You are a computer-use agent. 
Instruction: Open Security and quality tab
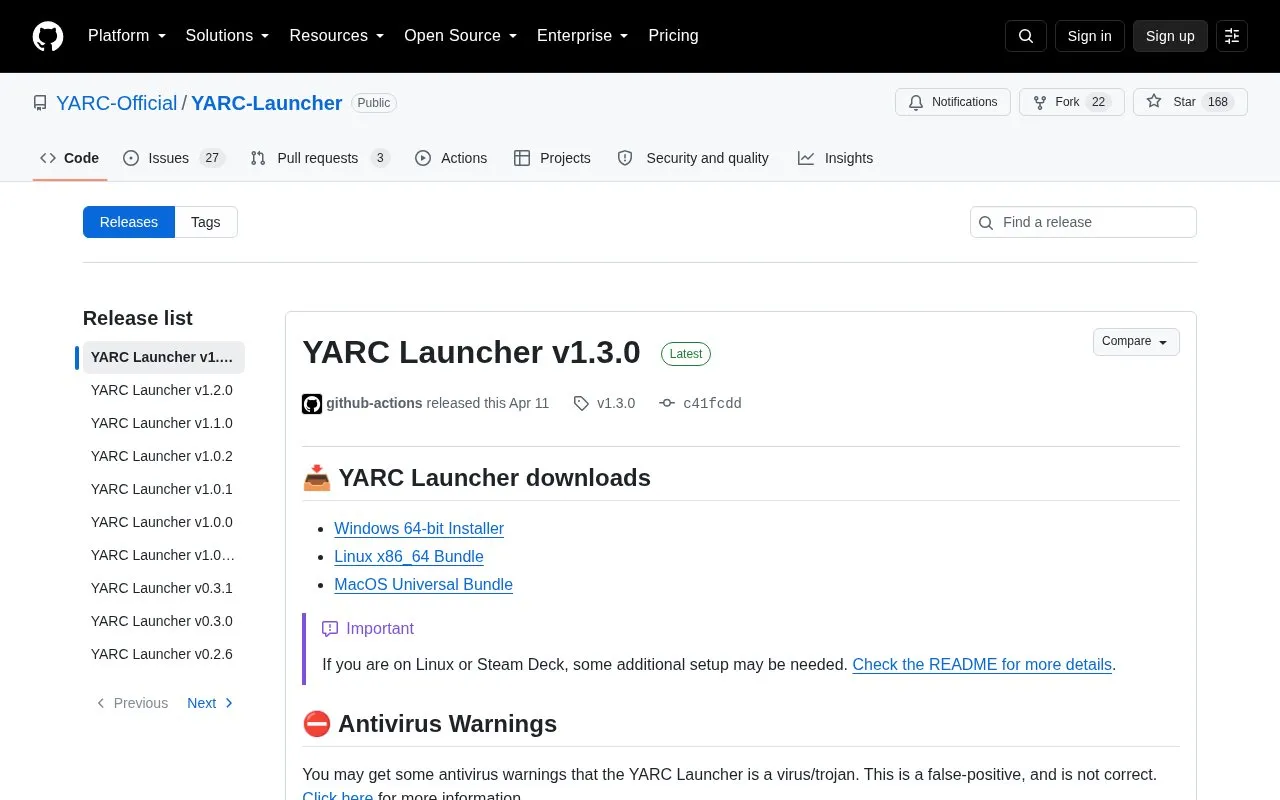pyautogui.click(x=693, y=158)
